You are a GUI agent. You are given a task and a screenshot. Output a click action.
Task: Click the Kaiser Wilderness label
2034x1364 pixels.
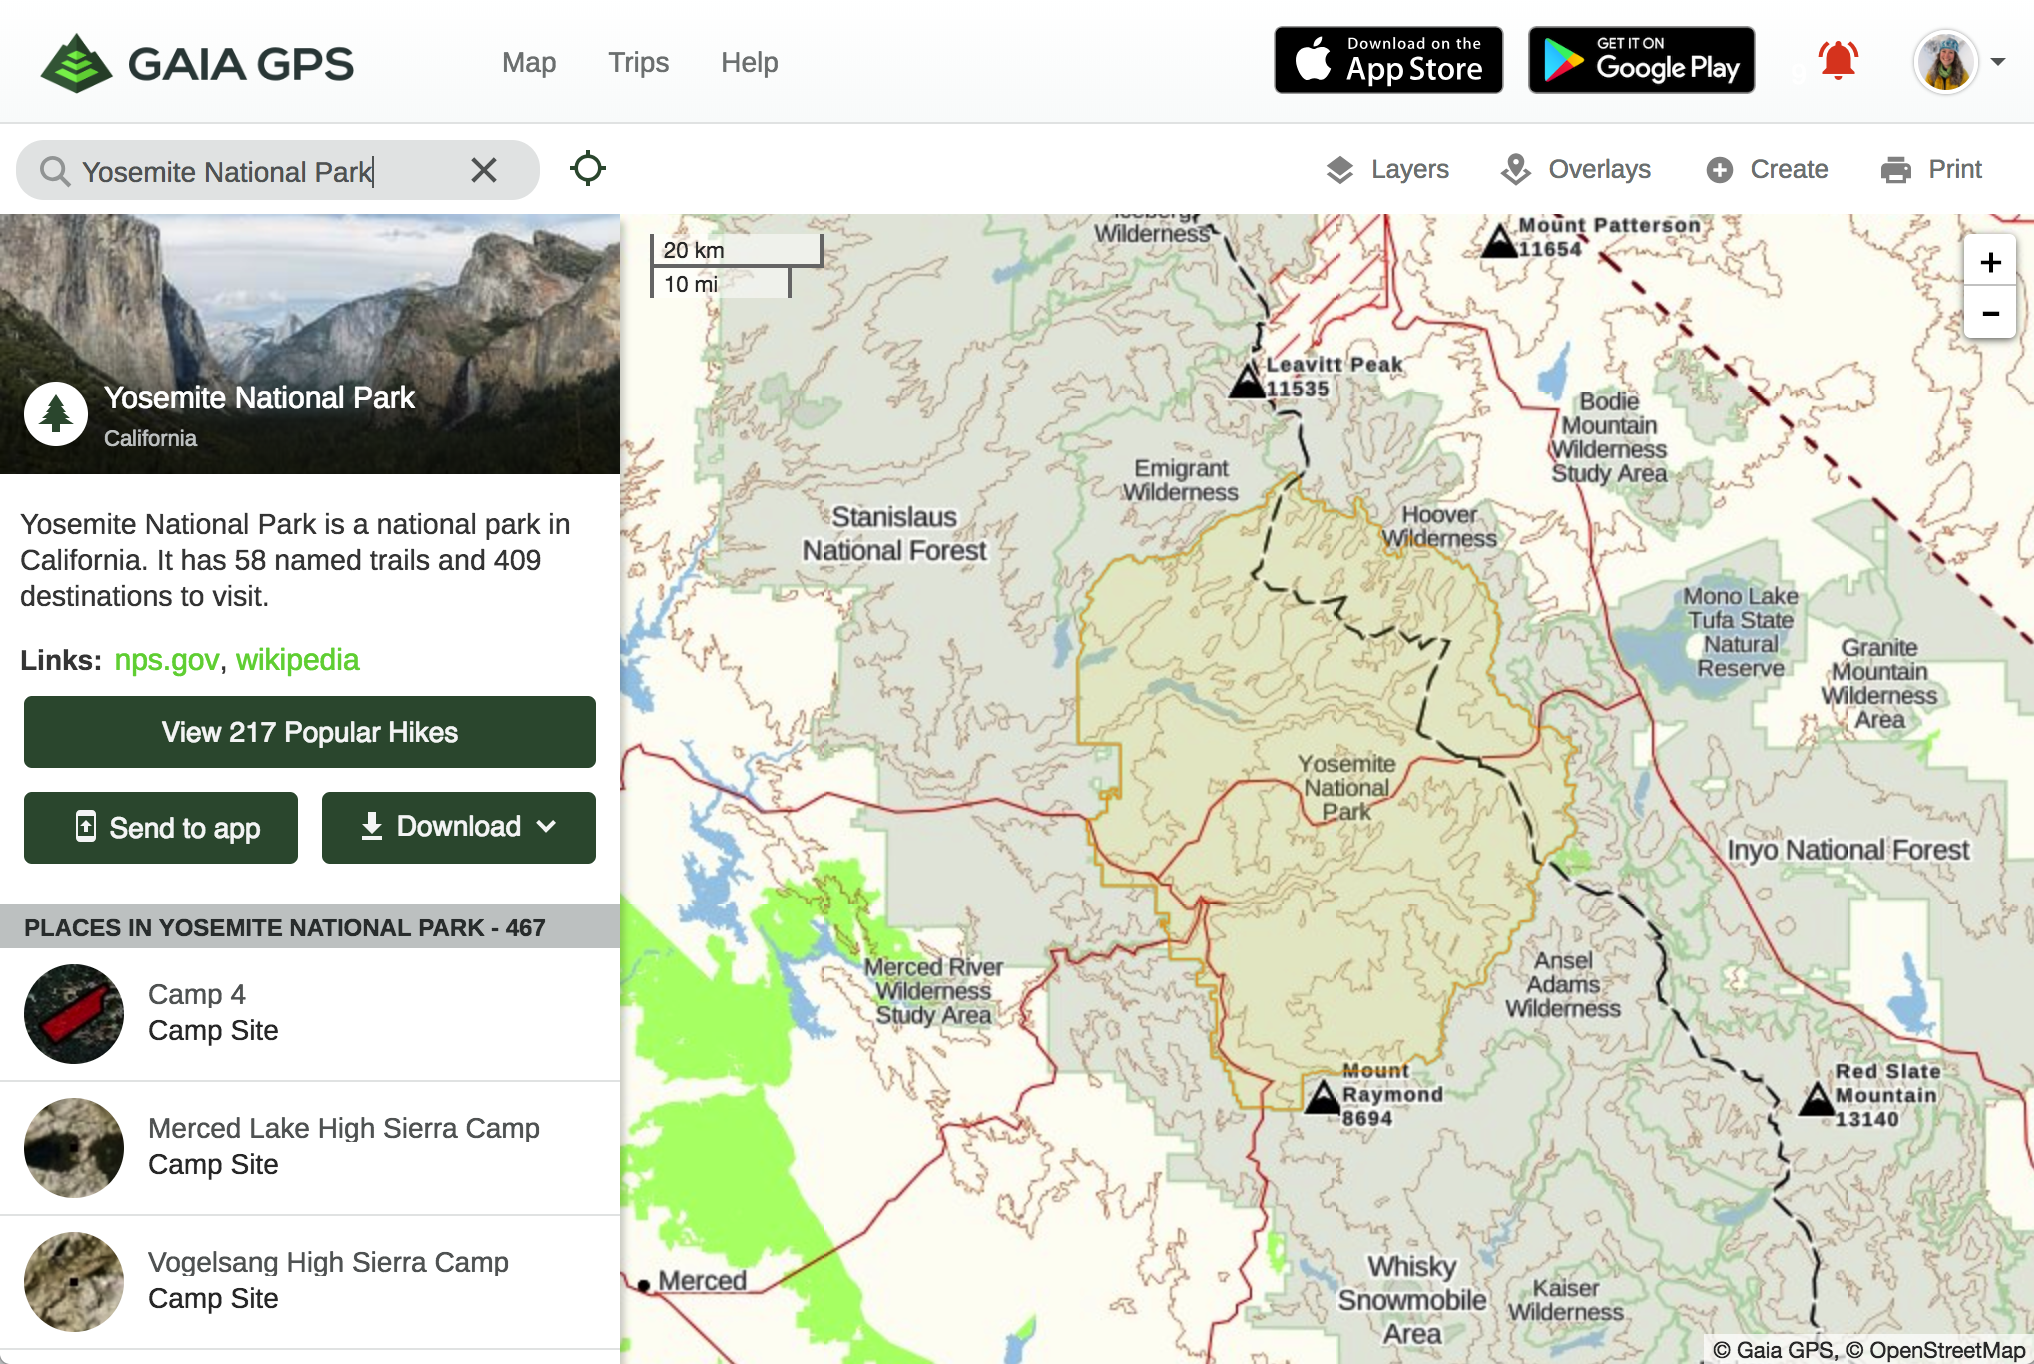click(1566, 1300)
